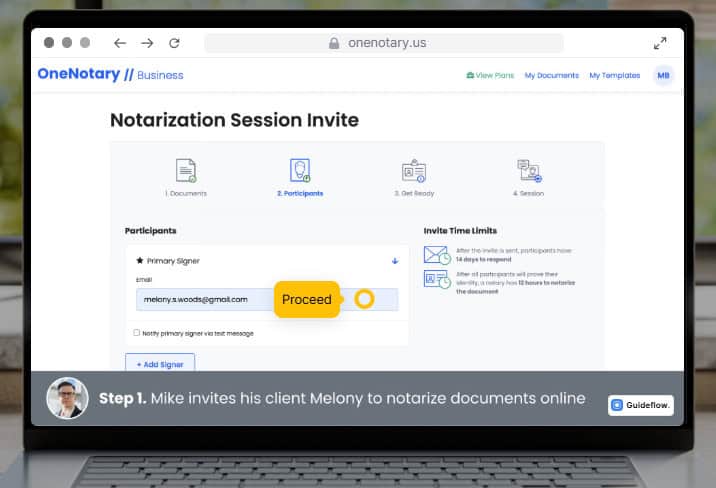Enable notify primary signer via text message

tap(137, 333)
